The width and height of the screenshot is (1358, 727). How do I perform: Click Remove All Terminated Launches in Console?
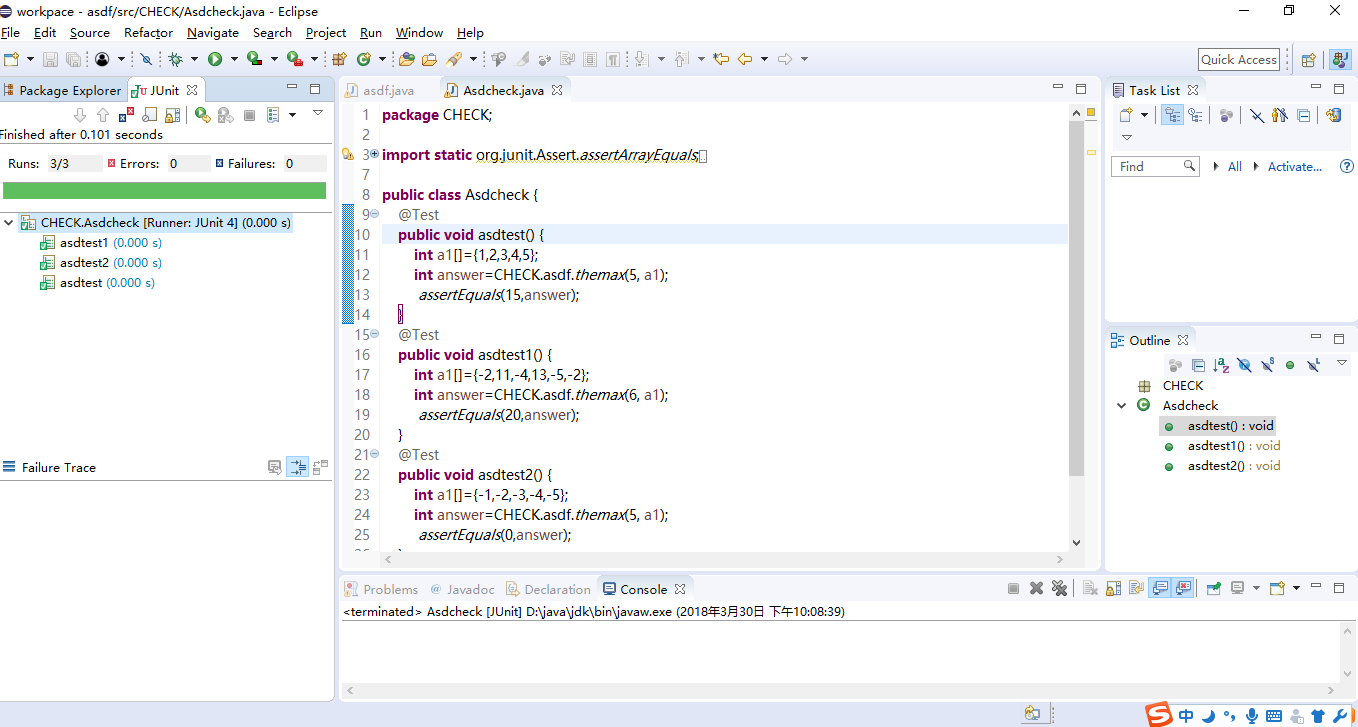coord(1059,589)
